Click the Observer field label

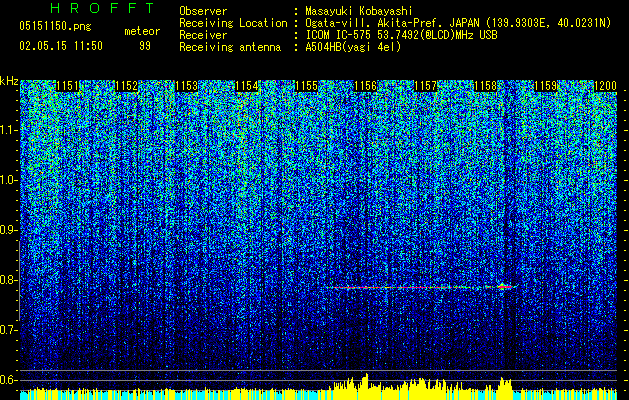coord(203,11)
